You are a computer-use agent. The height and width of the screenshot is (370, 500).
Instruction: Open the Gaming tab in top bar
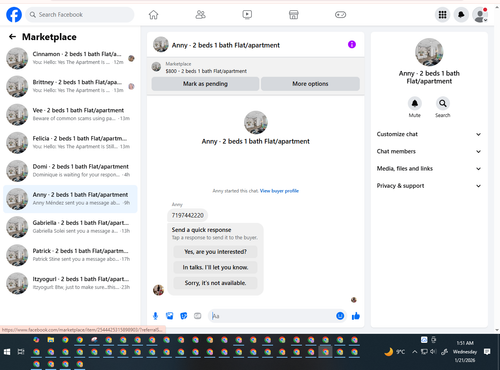click(x=340, y=15)
